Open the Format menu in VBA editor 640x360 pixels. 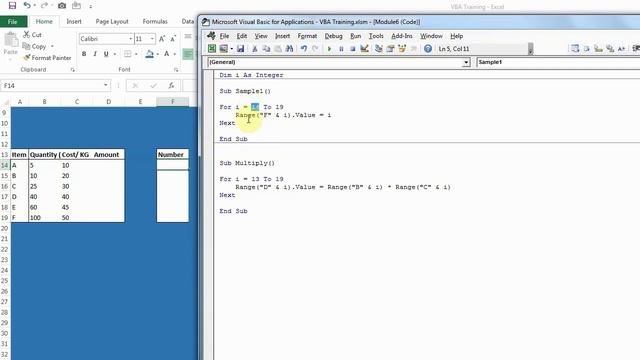coord(307,36)
